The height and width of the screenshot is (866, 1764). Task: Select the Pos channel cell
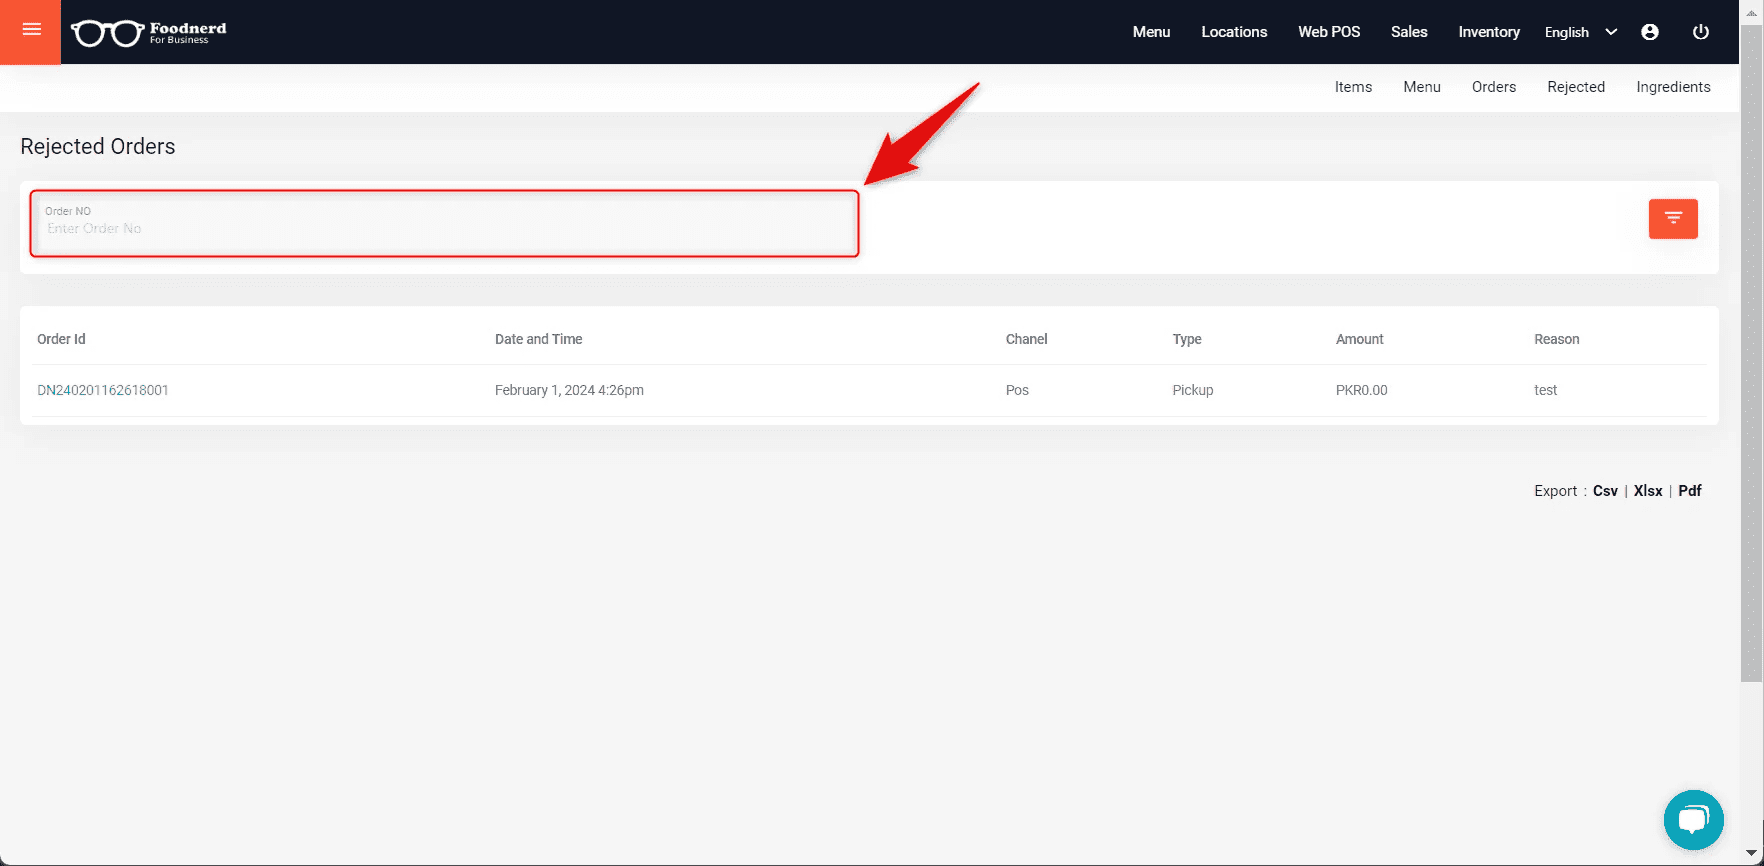click(x=1017, y=390)
